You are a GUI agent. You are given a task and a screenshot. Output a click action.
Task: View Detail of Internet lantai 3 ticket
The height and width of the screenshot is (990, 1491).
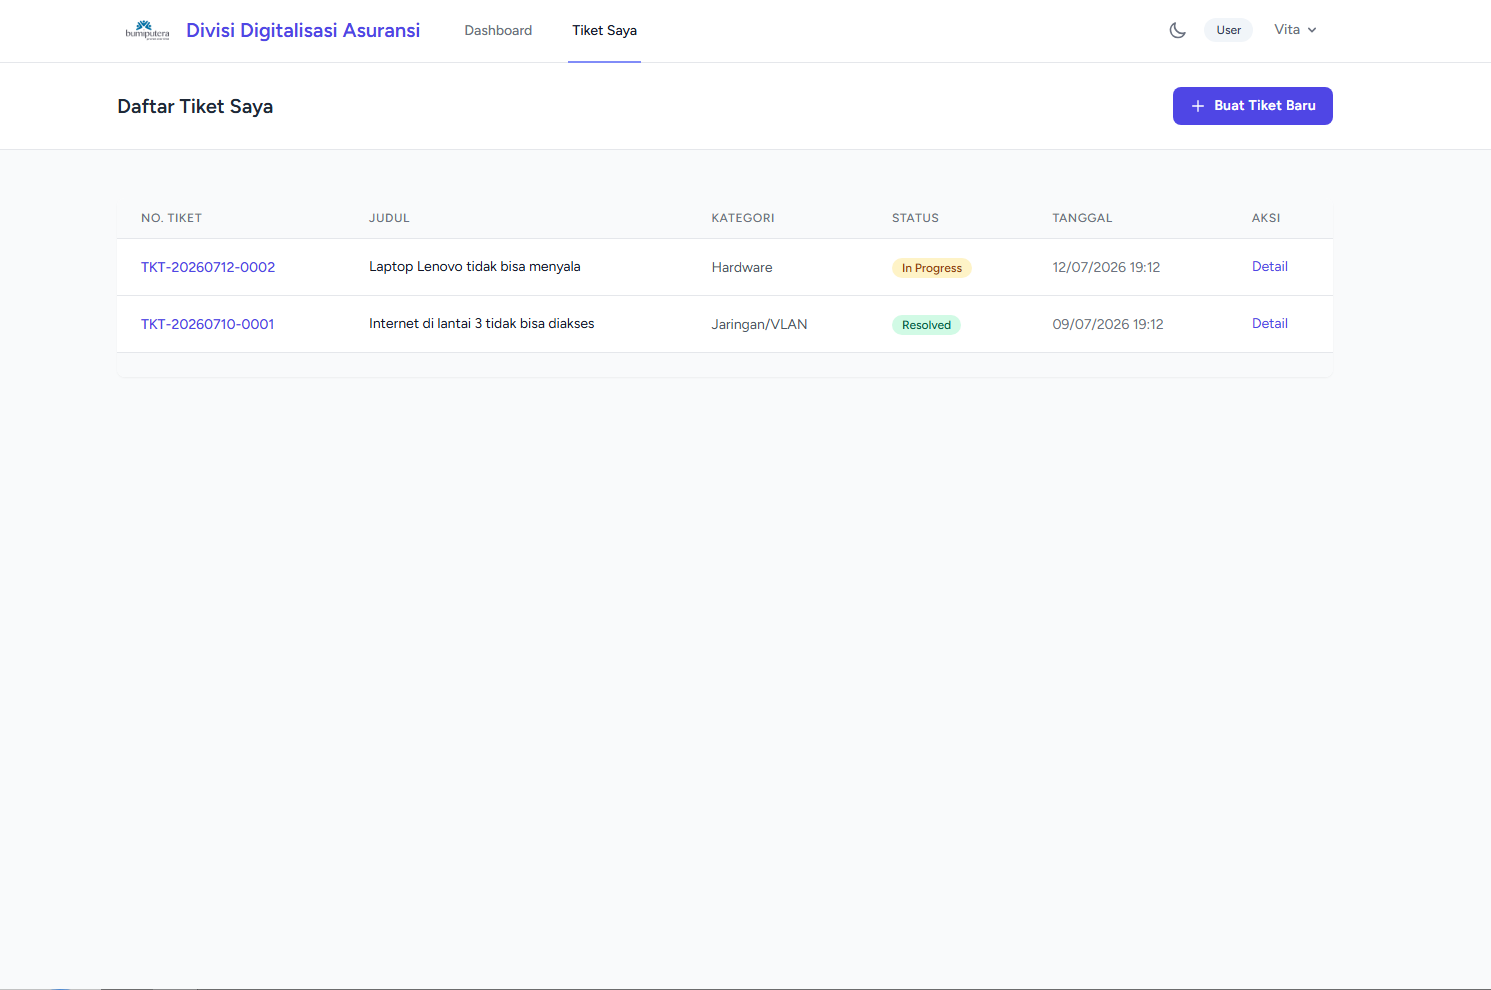1269,323
